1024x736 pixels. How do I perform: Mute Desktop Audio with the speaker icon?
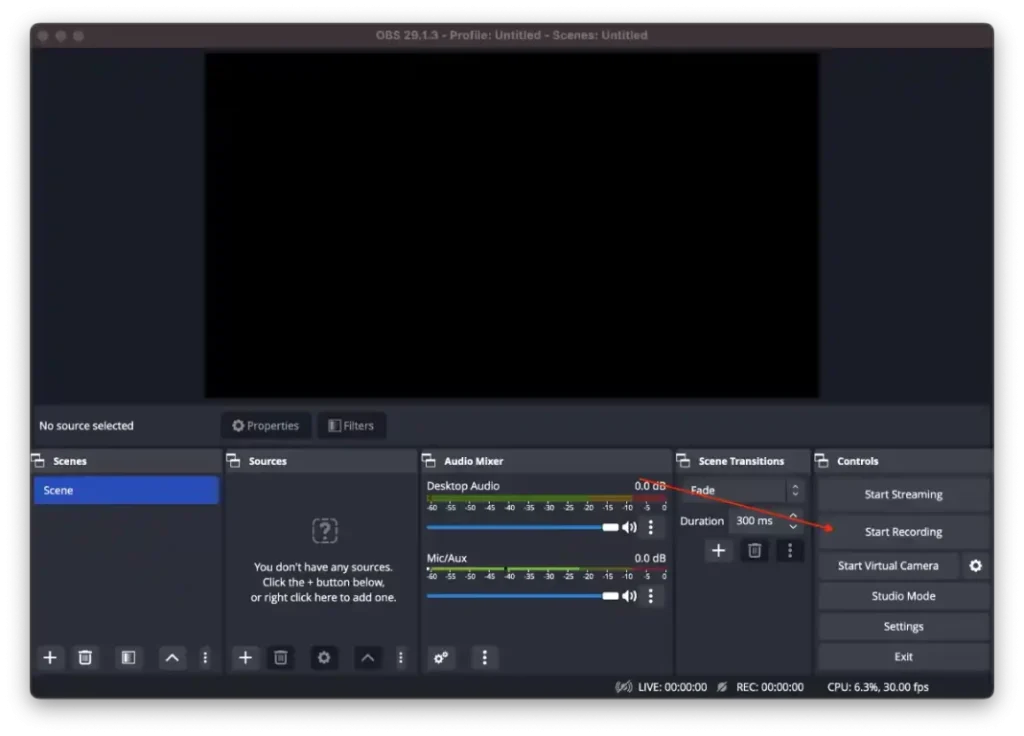(x=630, y=527)
